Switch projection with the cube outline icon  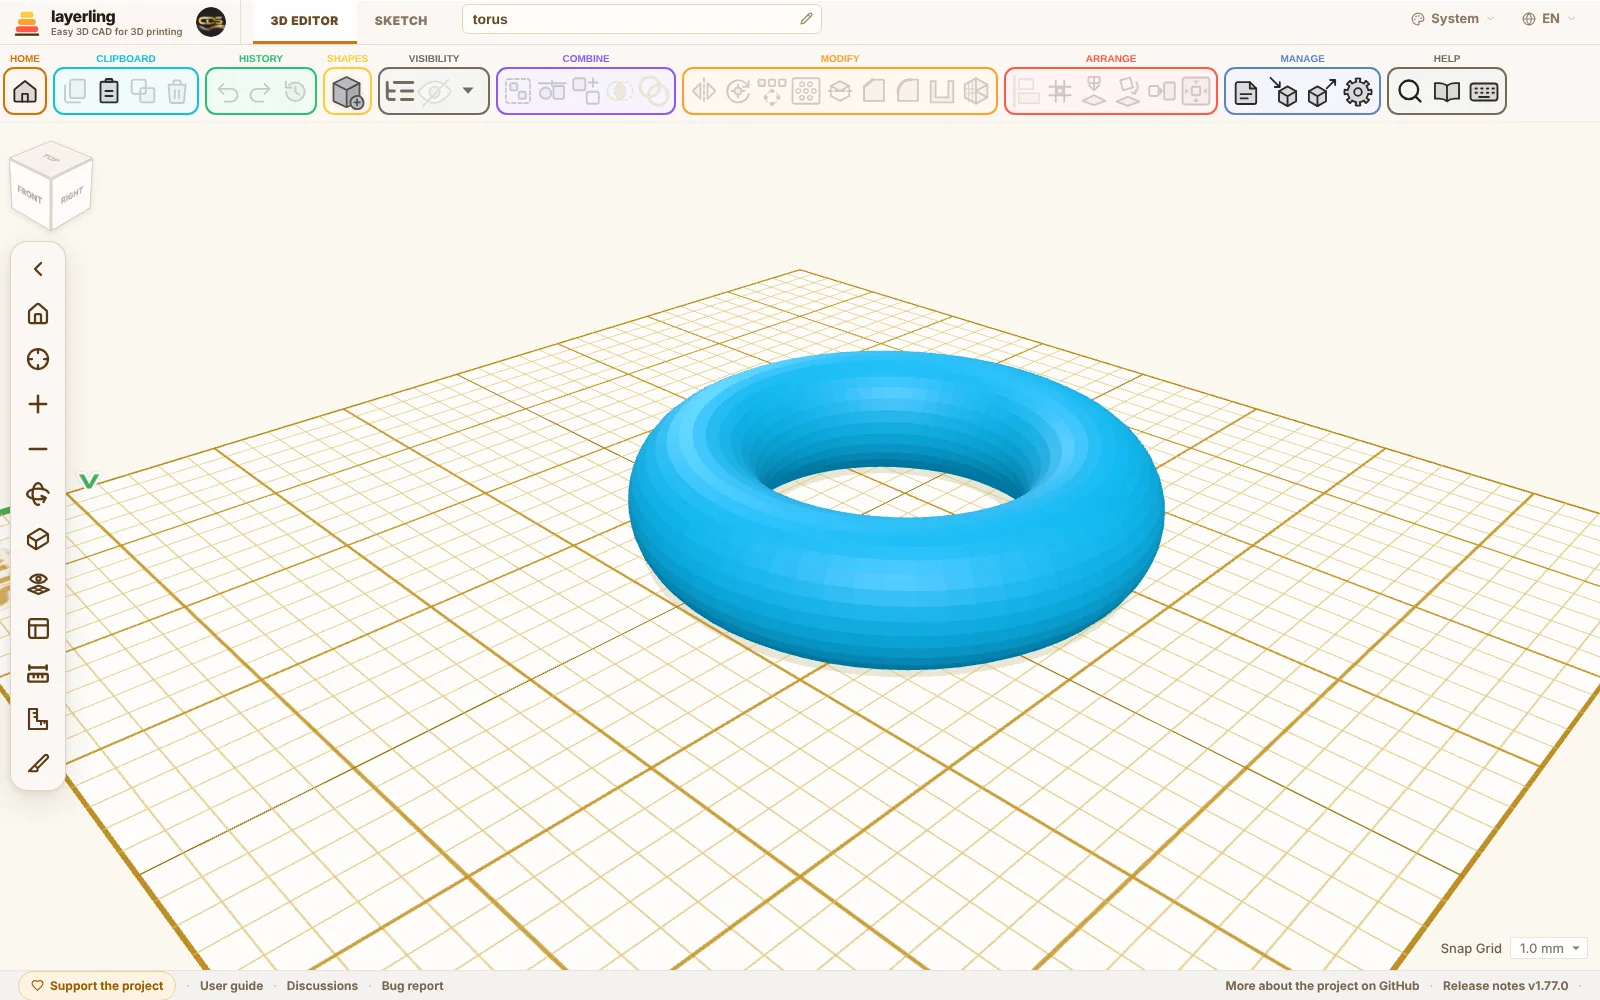(38, 539)
